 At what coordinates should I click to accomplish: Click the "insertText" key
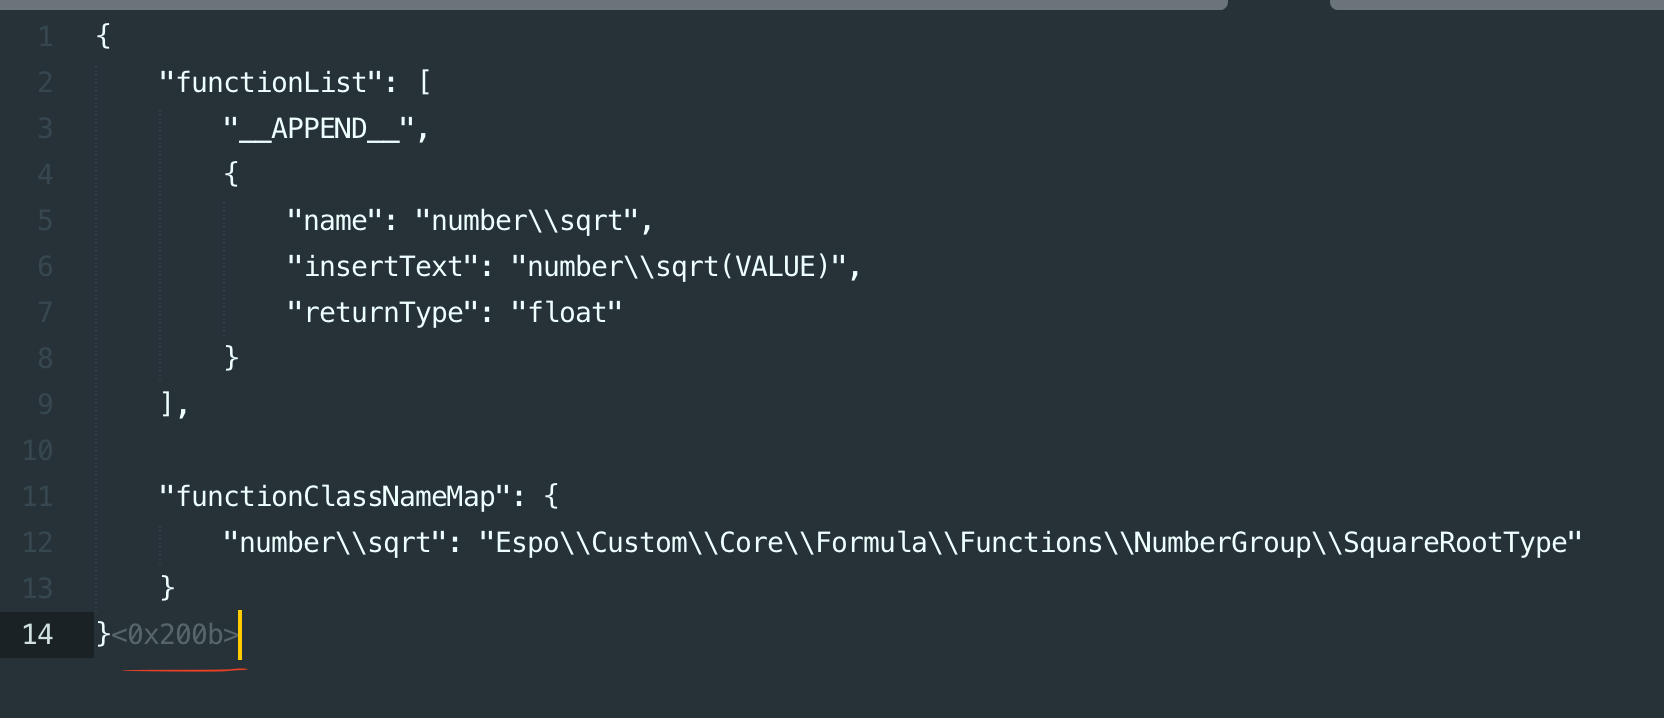(383, 266)
